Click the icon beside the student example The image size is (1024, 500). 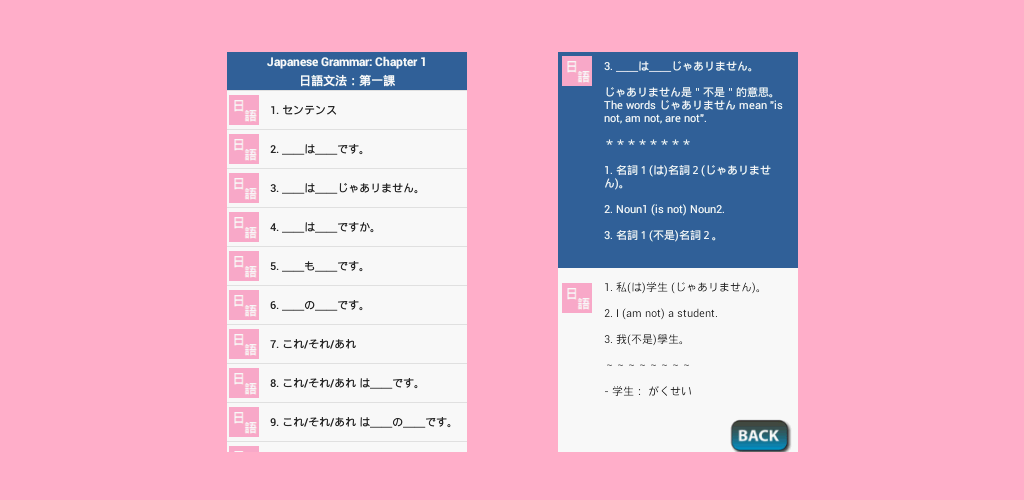pyautogui.click(x=577, y=298)
